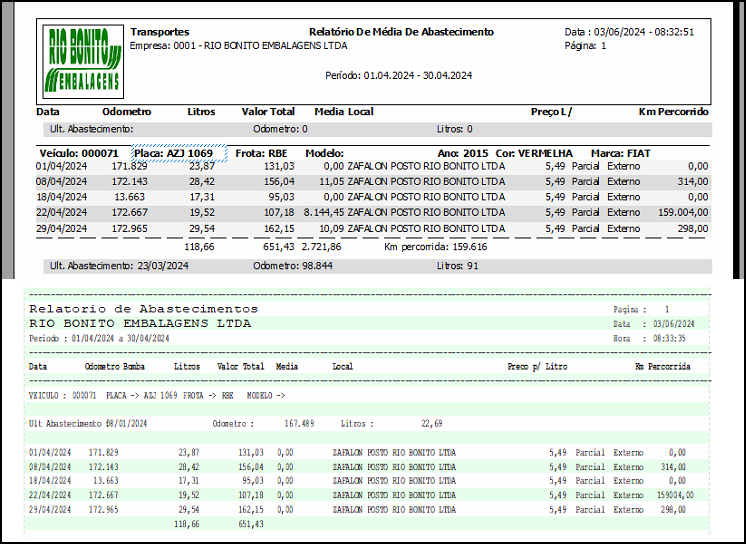Click the 'Local' column header in lower report
Image resolution: width=746 pixels, height=544 pixels.
343,366
